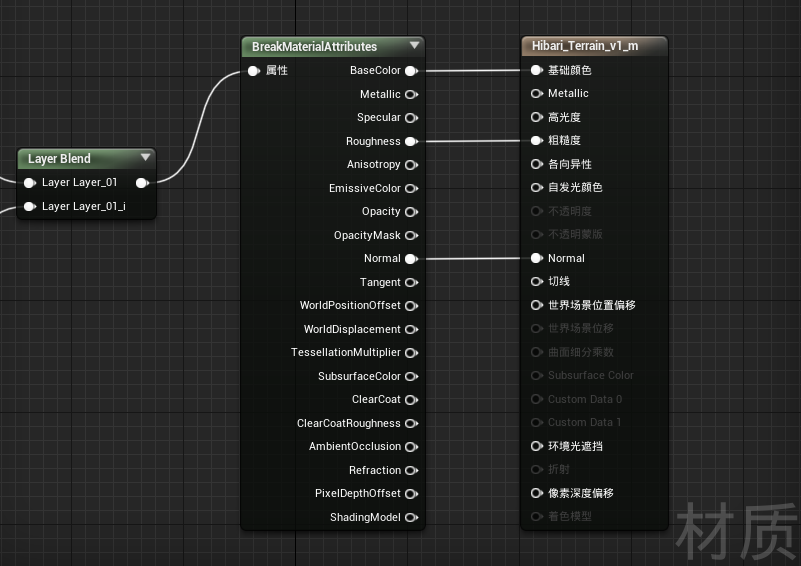Click the 环境光遮挡 input pin
This screenshot has height=566, width=801.
[x=536, y=446]
